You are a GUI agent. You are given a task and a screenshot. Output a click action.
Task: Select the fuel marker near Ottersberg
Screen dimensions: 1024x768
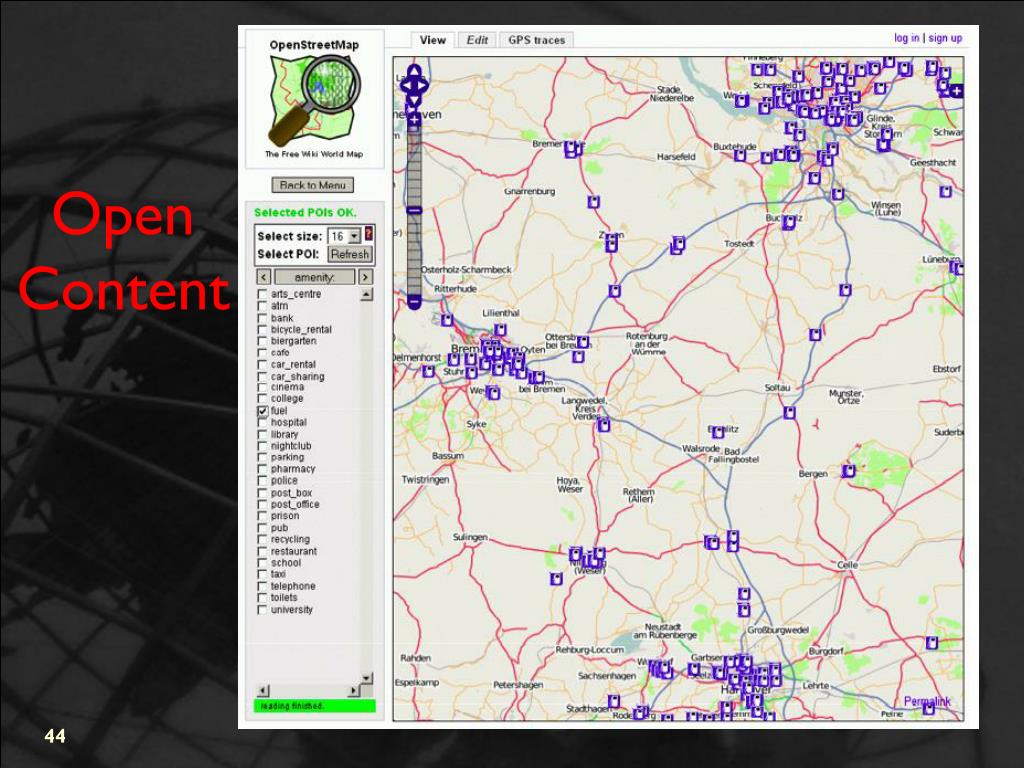582,342
